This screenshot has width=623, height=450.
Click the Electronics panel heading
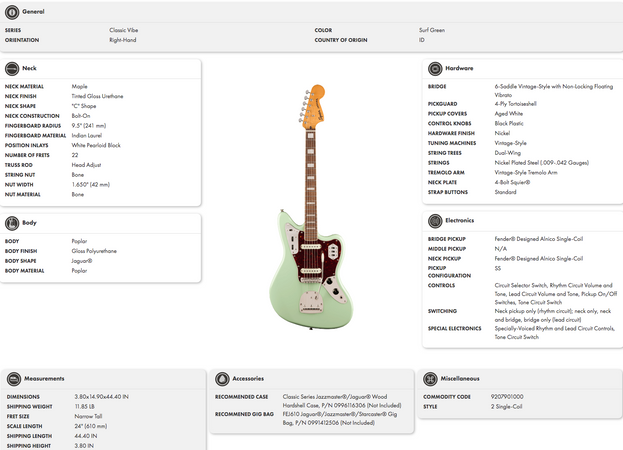point(460,220)
